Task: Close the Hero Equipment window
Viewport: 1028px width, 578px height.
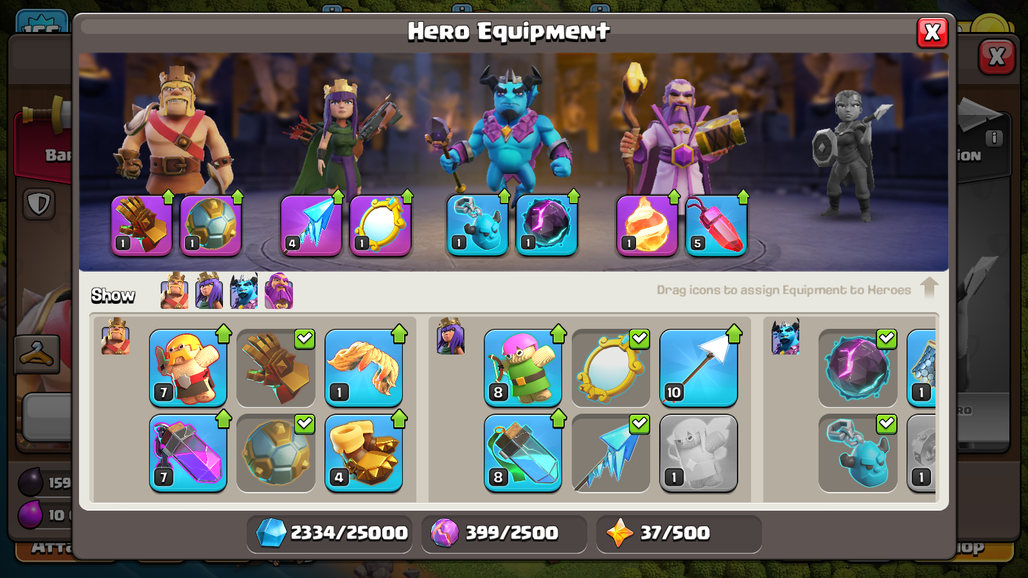Action: coord(932,32)
